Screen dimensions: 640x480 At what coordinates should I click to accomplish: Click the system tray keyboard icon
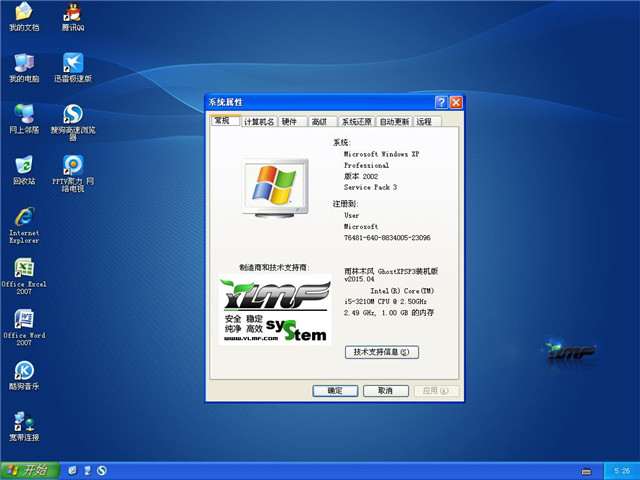587,471
